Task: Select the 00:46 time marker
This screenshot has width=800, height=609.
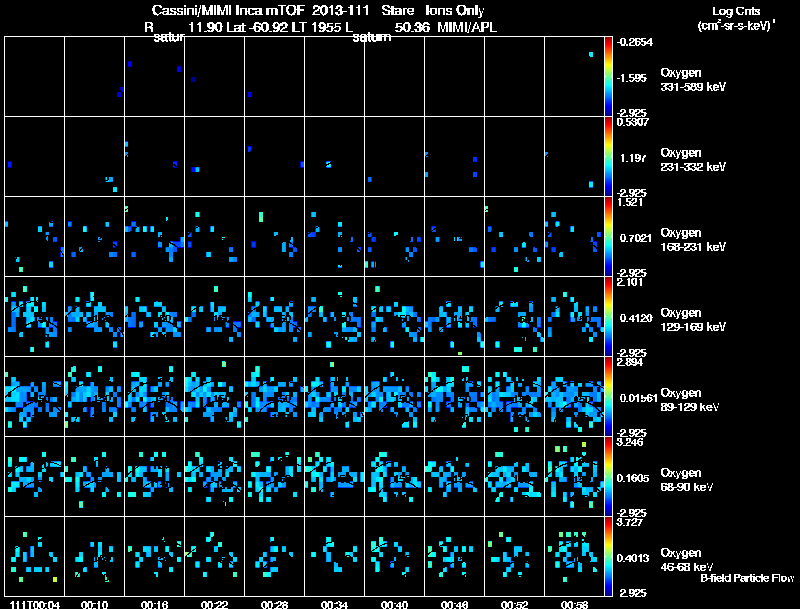Action: 454,604
